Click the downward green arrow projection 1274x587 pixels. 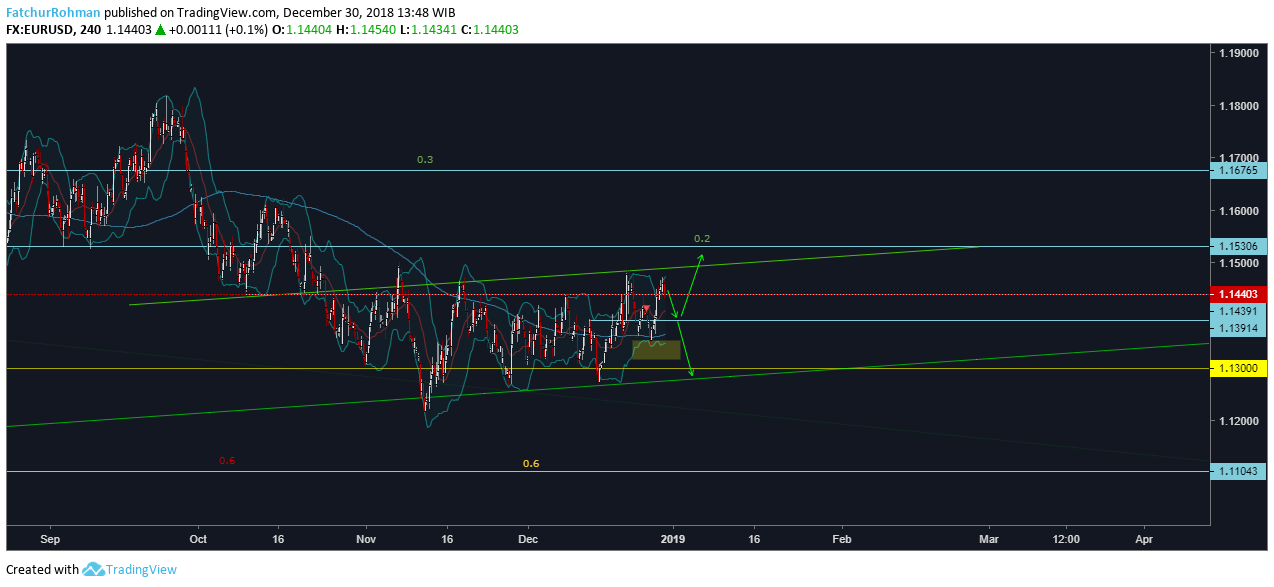coord(685,348)
